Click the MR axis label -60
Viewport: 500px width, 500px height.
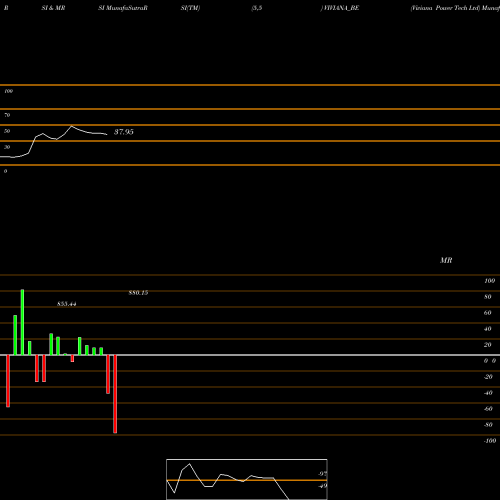[x=488, y=409]
